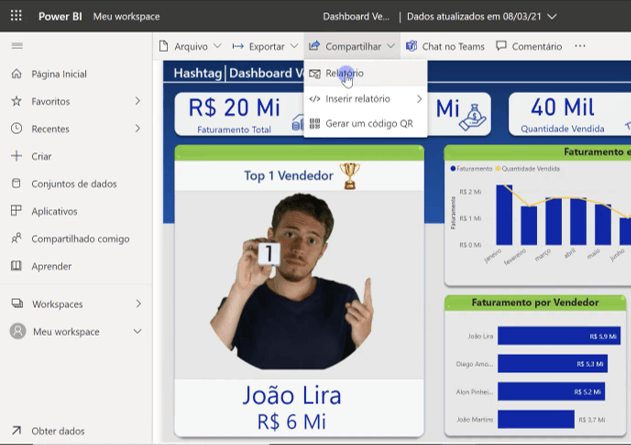Open the Dados atualizados dropdown chevron
The image size is (631, 445).
pyautogui.click(x=552, y=16)
